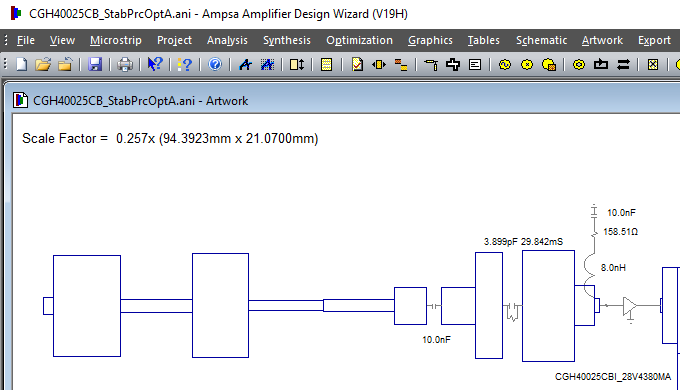
Task: Click the yellow lined-page icon
Action: [x=327, y=65]
